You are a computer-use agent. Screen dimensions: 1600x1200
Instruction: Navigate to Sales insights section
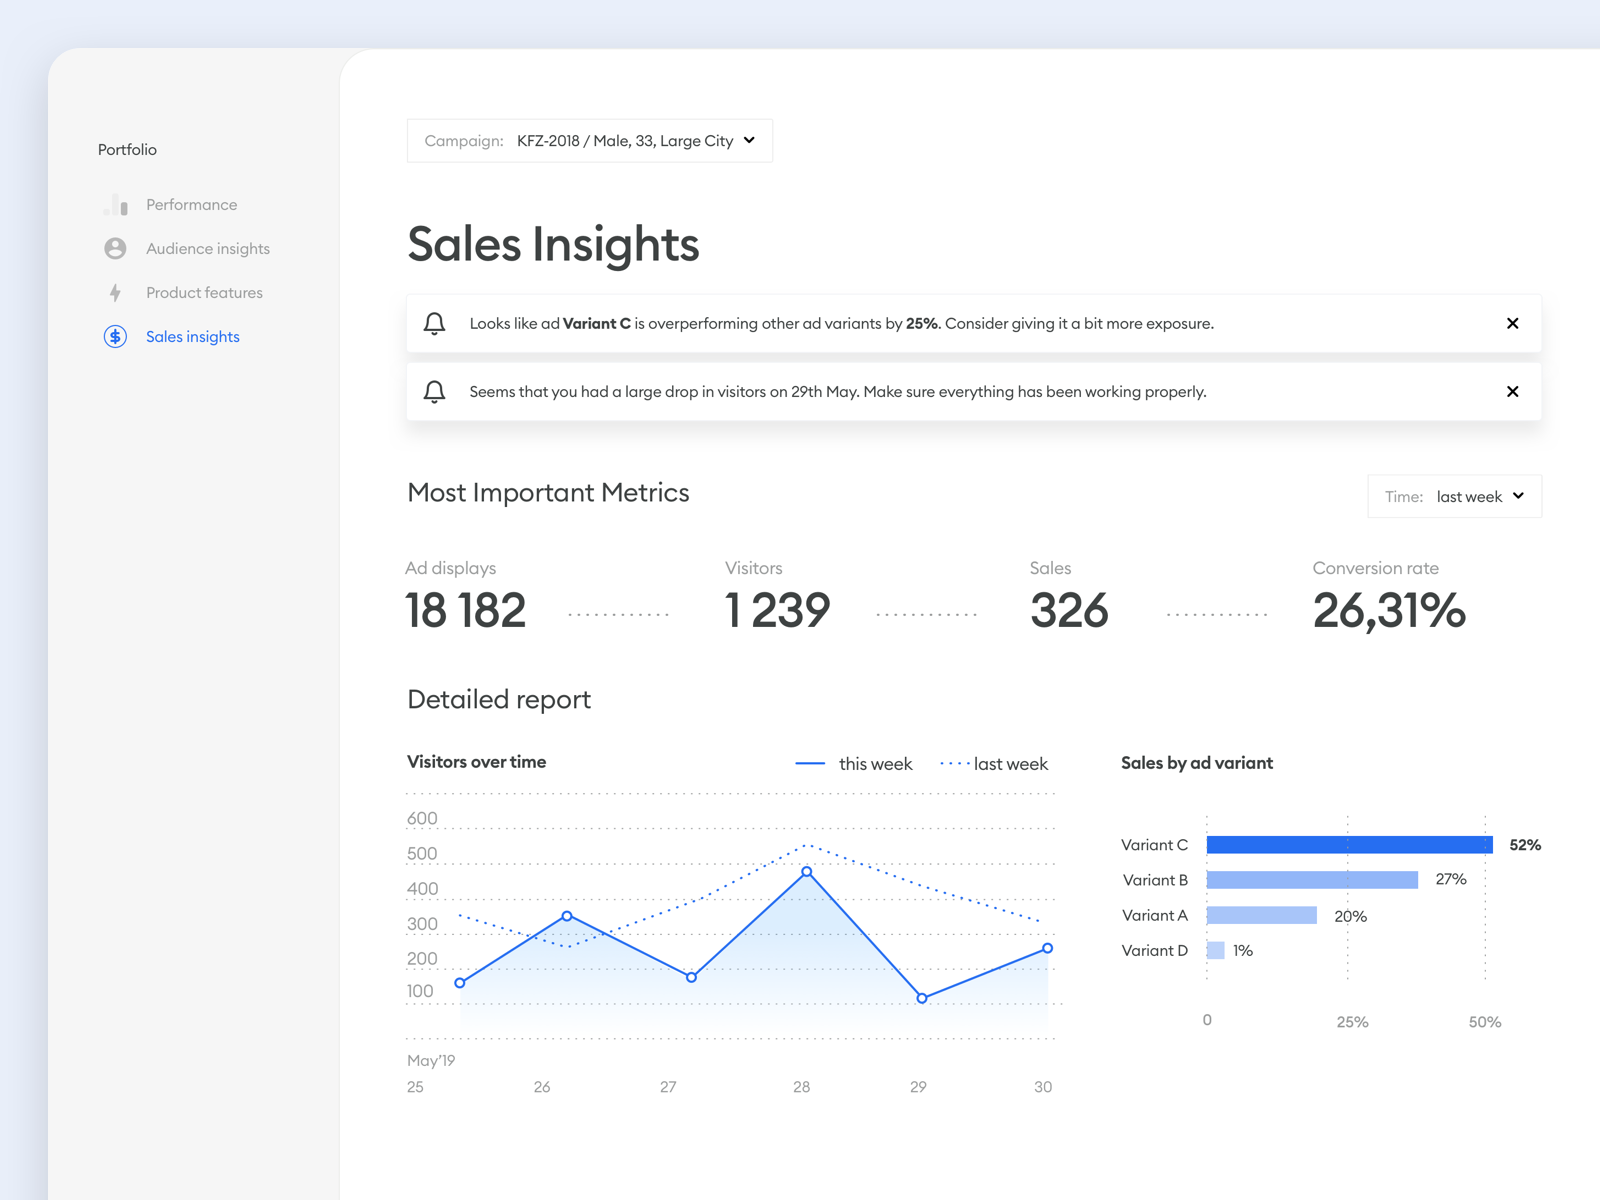192,336
